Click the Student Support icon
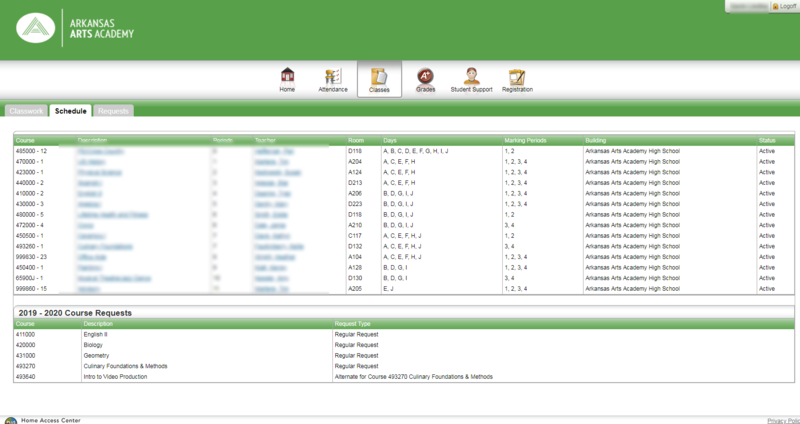 pyautogui.click(x=470, y=79)
